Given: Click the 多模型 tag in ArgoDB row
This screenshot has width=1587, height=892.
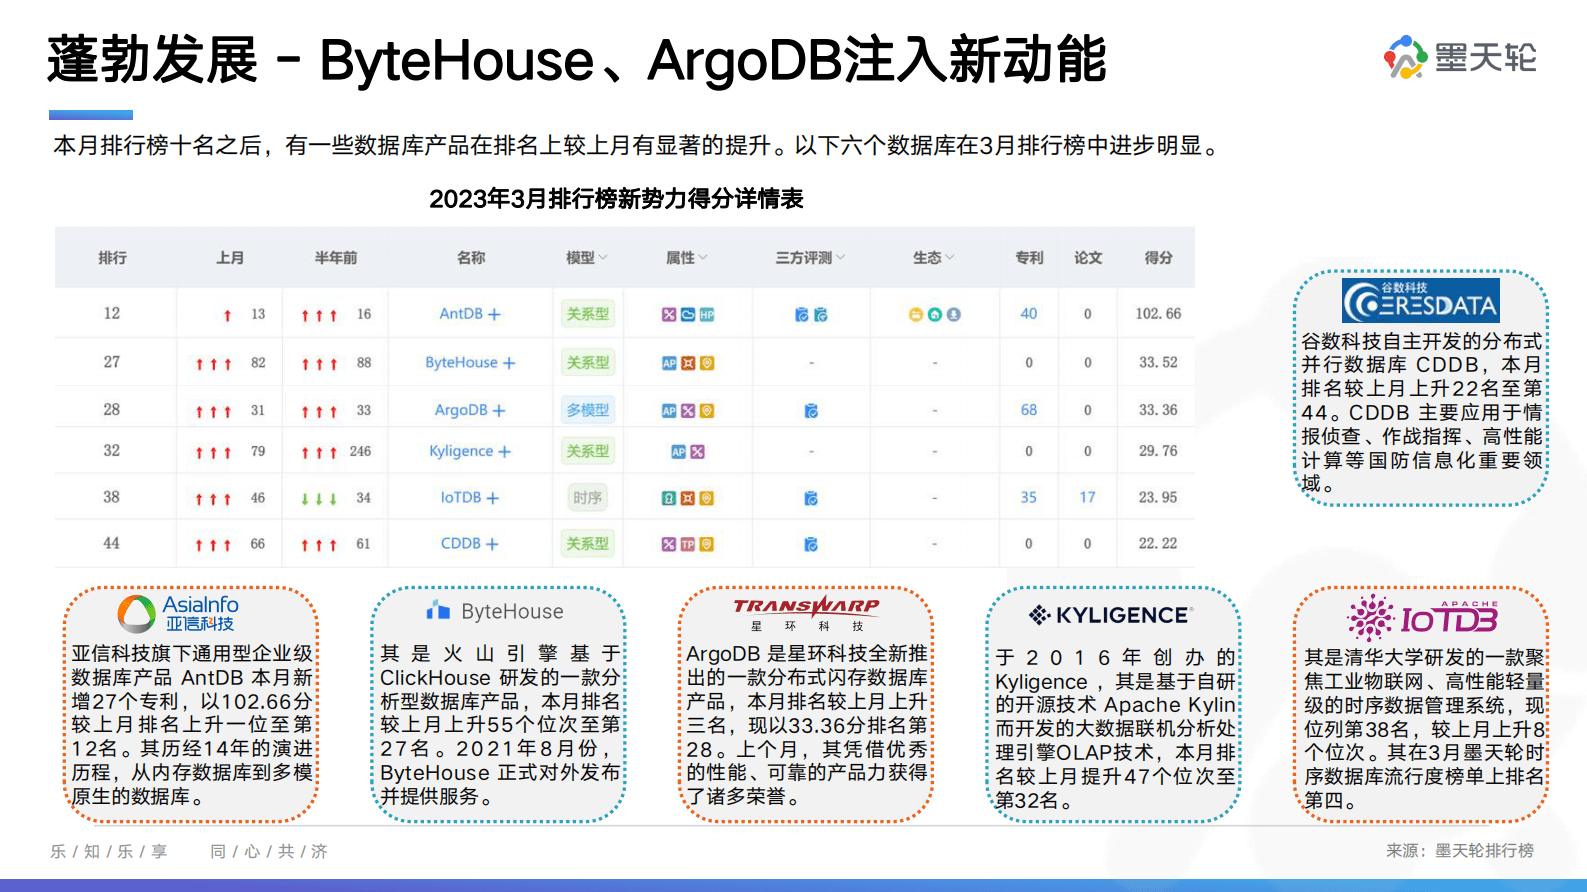Looking at the screenshot, I should click(x=587, y=410).
